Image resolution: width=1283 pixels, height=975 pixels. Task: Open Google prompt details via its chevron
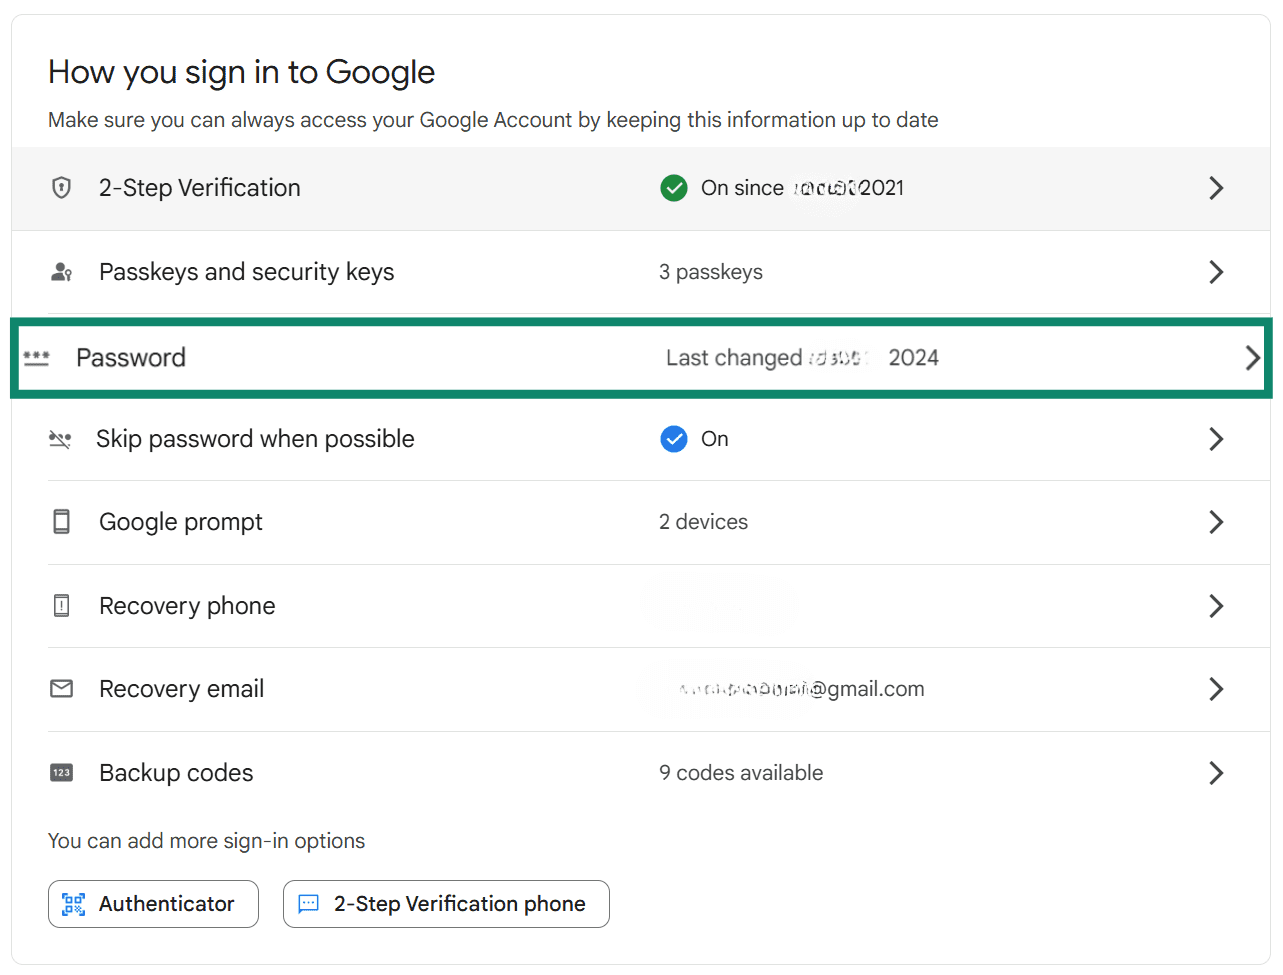click(x=1217, y=521)
